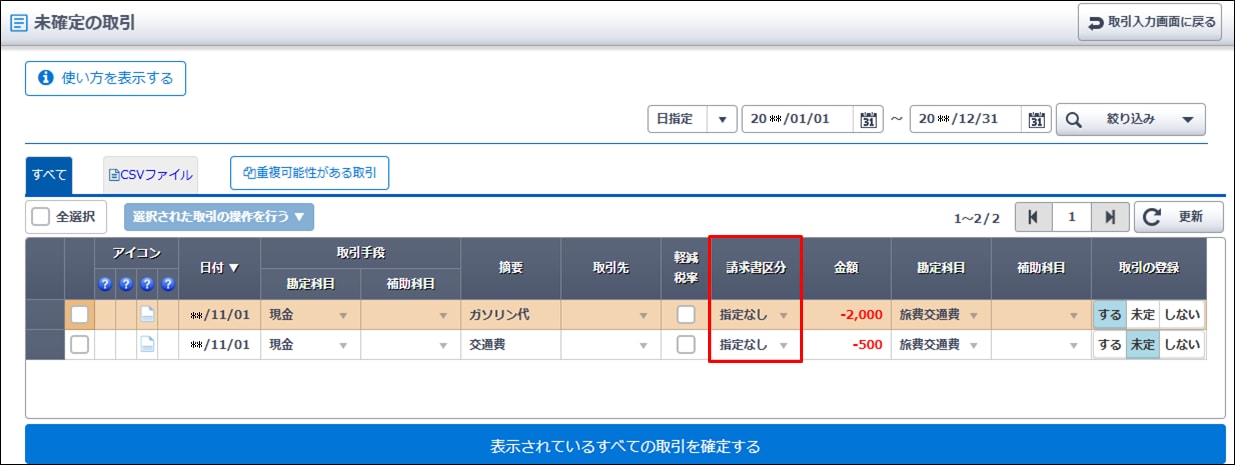Click the start date calendar icon
The width and height of the screenshot is (1235, 465).
(x=868, y=119)
